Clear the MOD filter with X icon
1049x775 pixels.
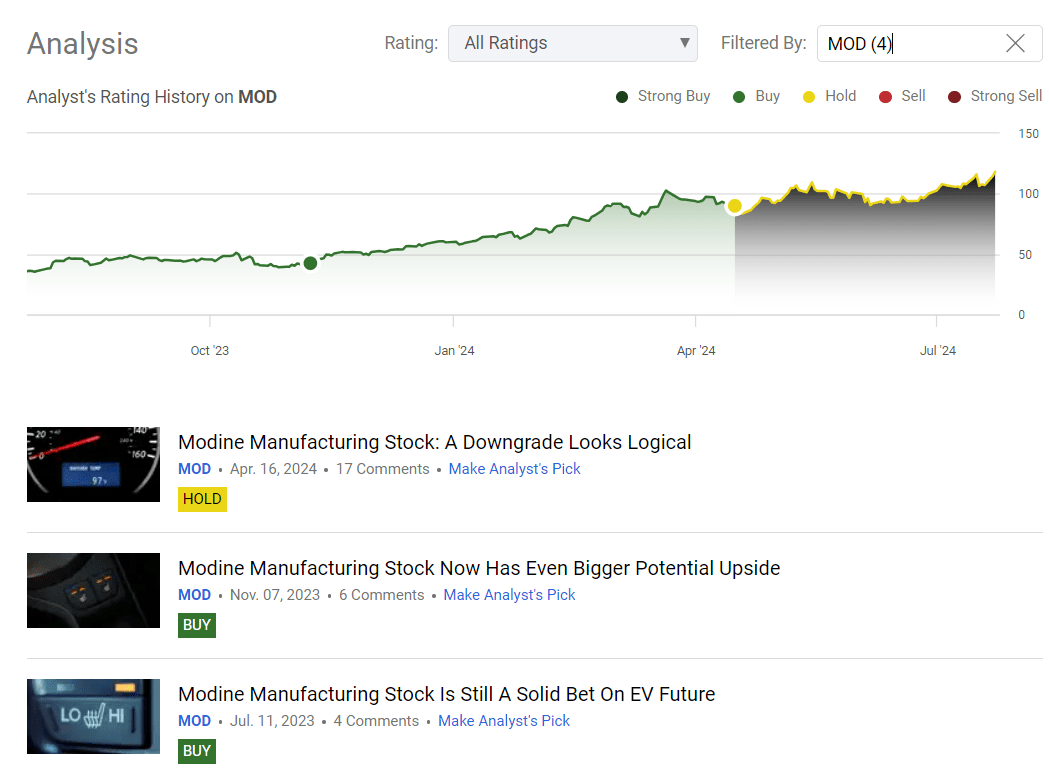pyautogui.click(x=1015, y=43)
